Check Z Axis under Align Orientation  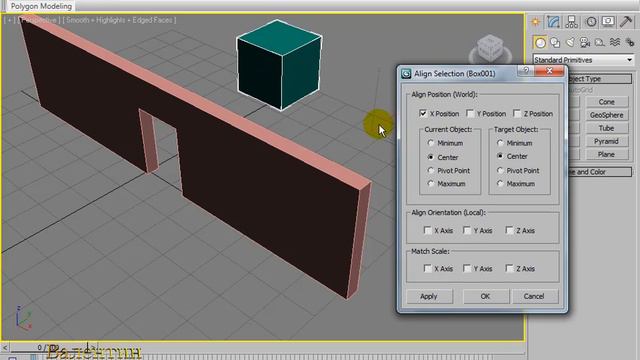509,231
